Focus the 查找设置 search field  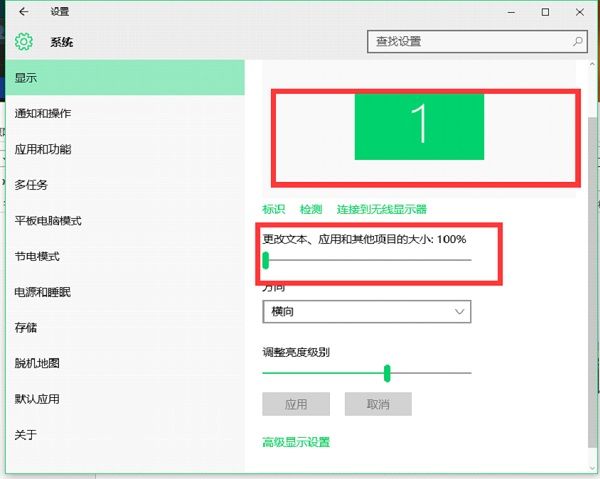[x=477, y=41]
